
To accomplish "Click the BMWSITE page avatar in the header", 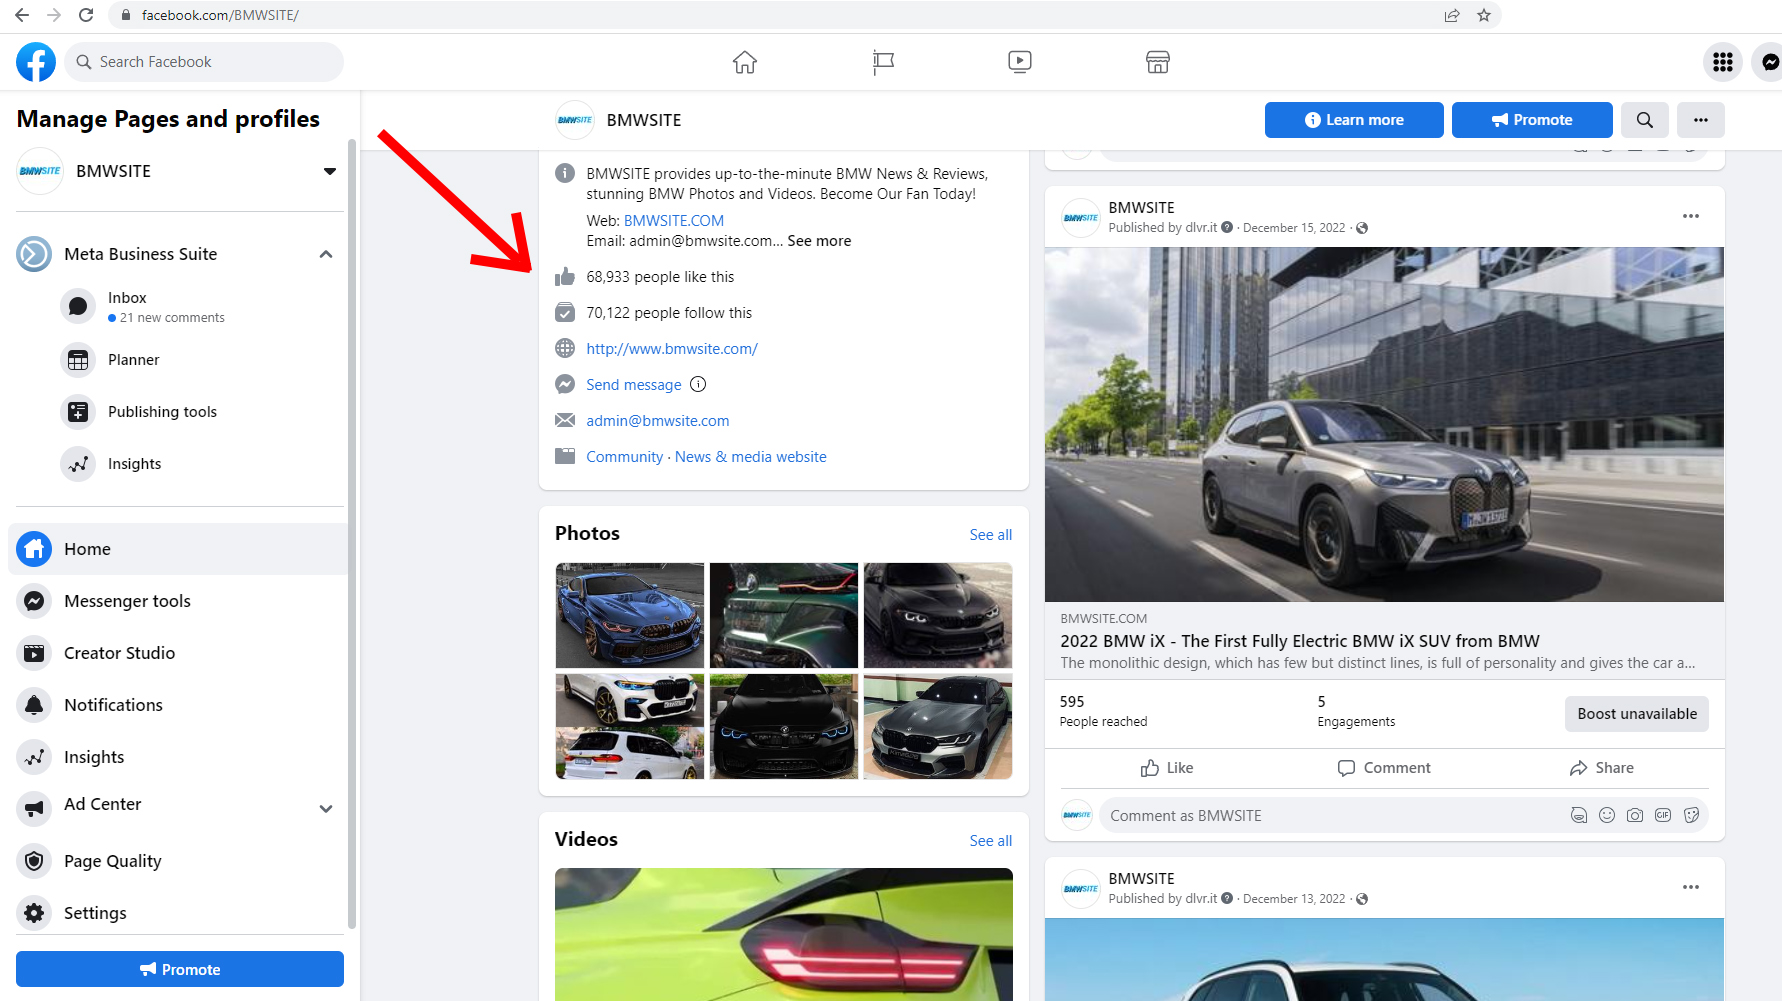I will point(575,120).
